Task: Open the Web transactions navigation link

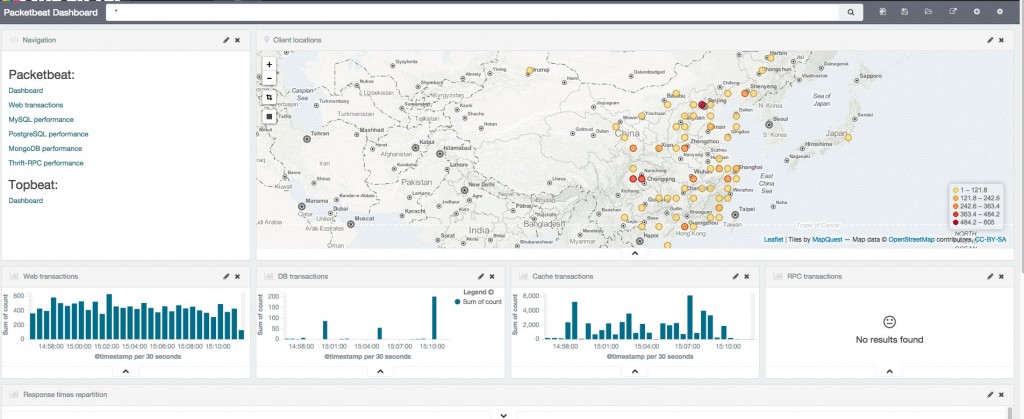Action: (36, 105)
